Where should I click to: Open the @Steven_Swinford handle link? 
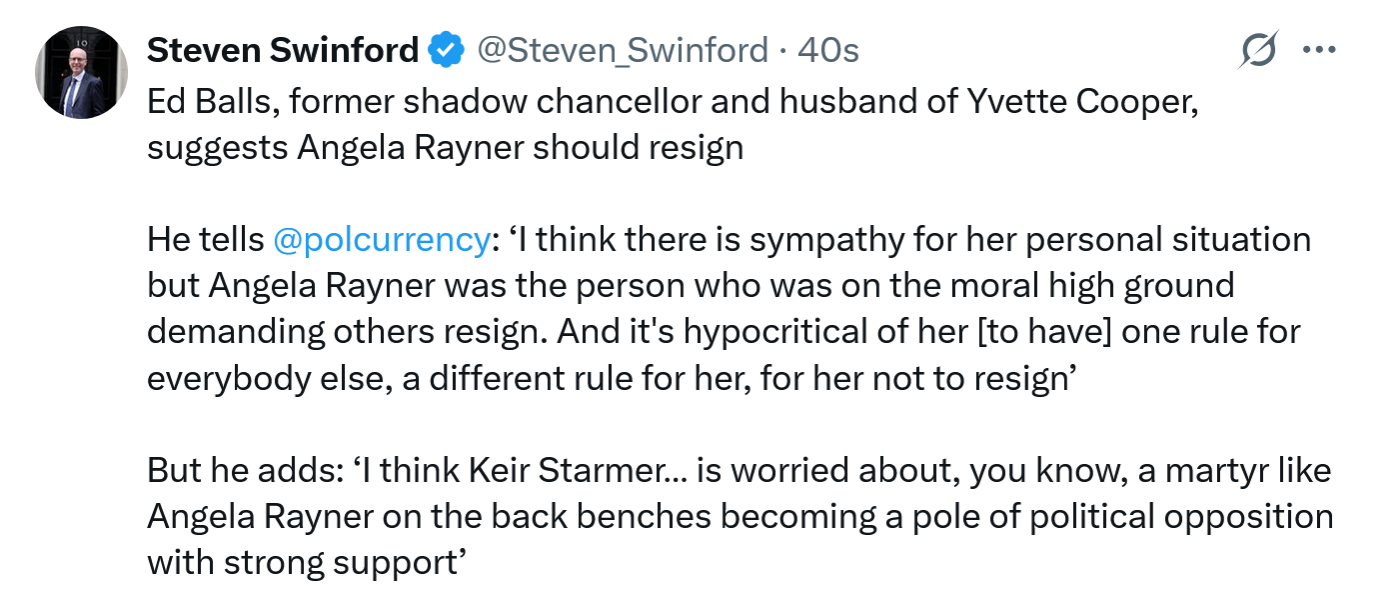pos(624,49)
